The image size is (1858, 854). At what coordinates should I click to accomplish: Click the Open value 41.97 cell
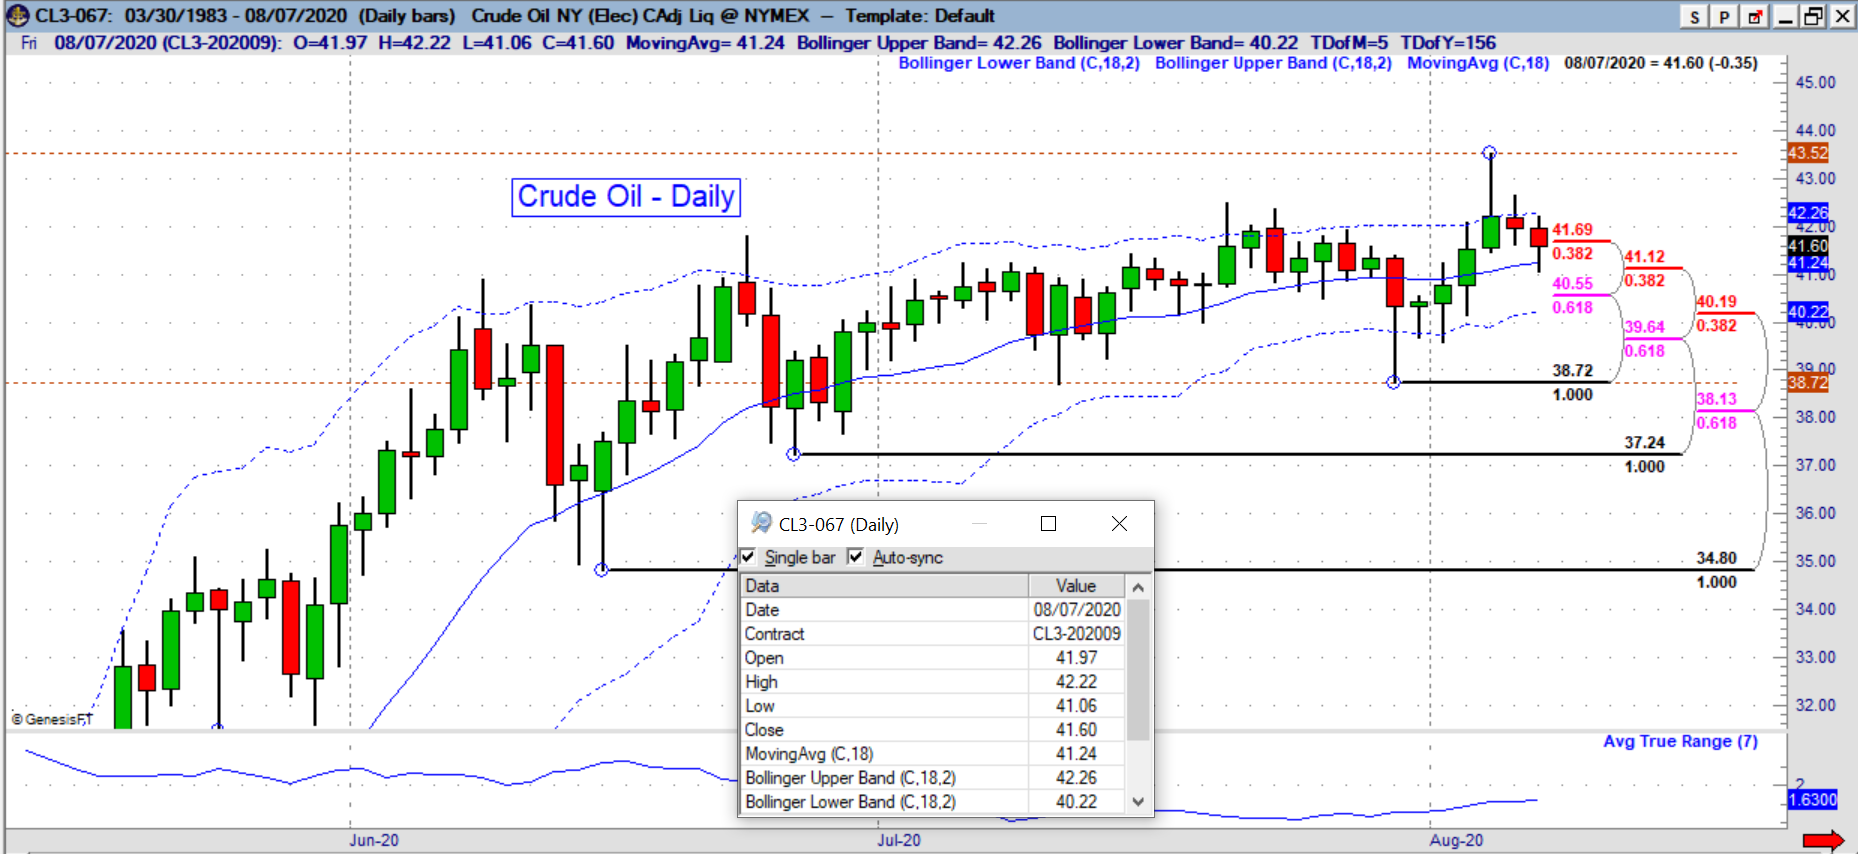point(1077,658)
